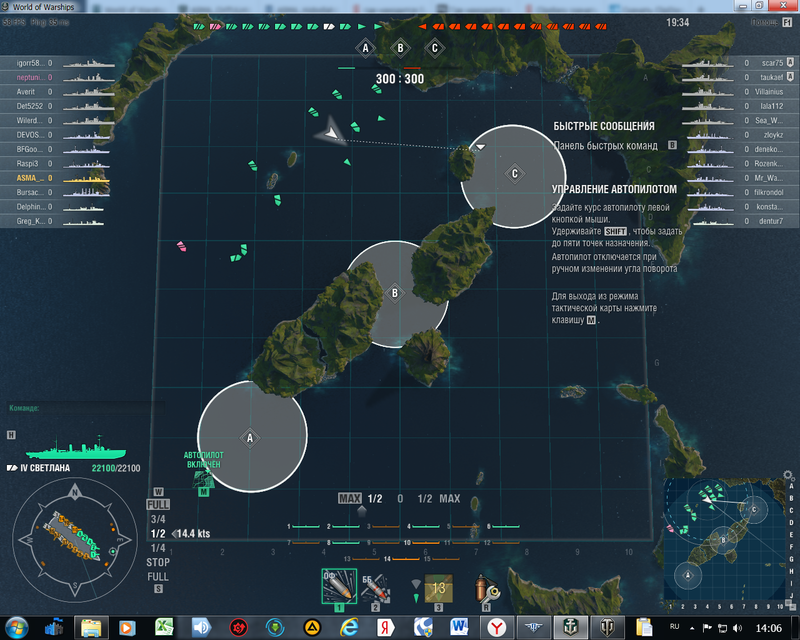Screen dimensions: 800x640
Task: Click own ship white arrow on map
Action: (x=331, y=132)
